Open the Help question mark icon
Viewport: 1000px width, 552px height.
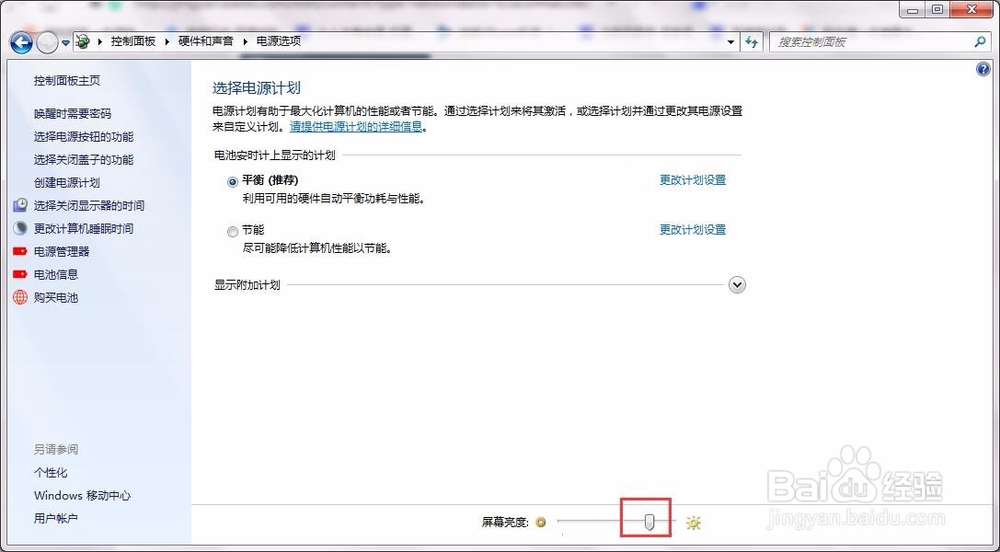coord(983,69)
